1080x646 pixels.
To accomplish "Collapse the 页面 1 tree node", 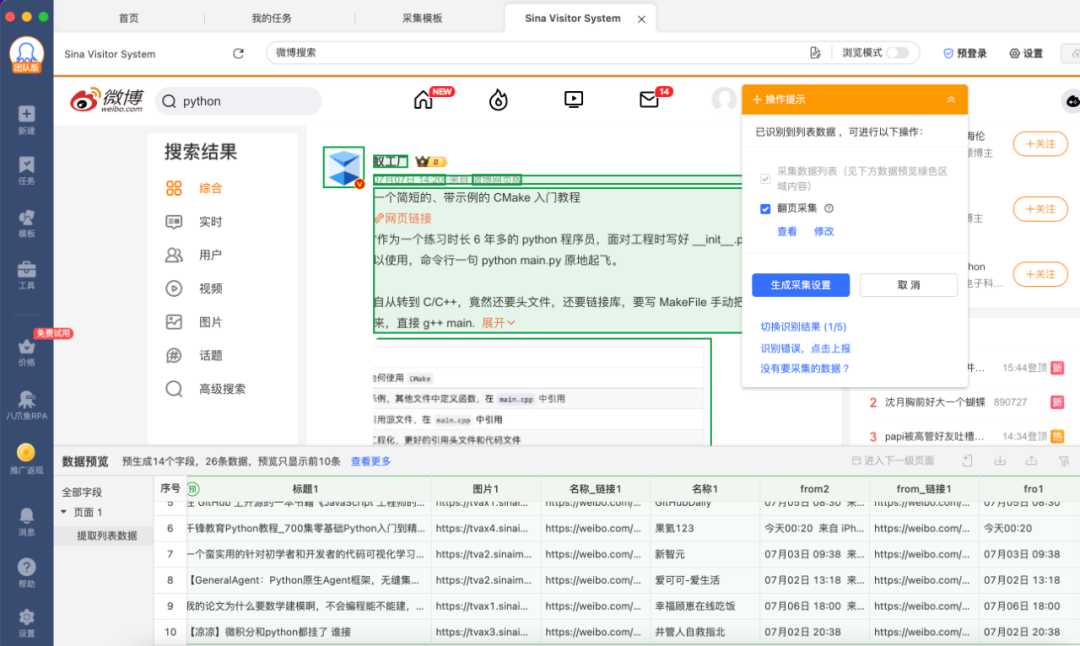I will click(x=64, y=512).
